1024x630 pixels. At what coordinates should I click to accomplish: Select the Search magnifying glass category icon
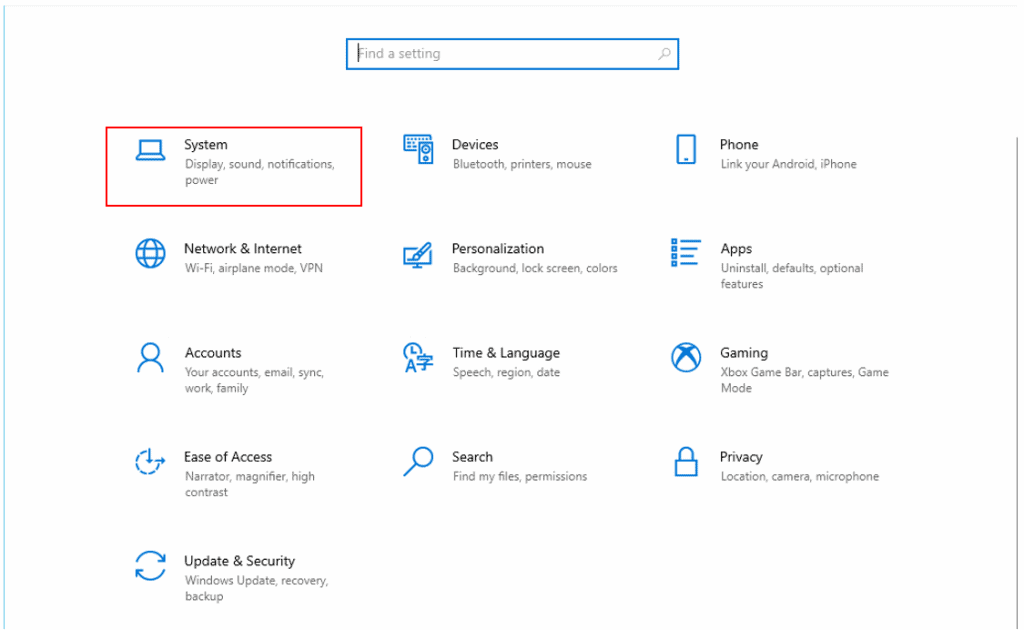(418, 461)
